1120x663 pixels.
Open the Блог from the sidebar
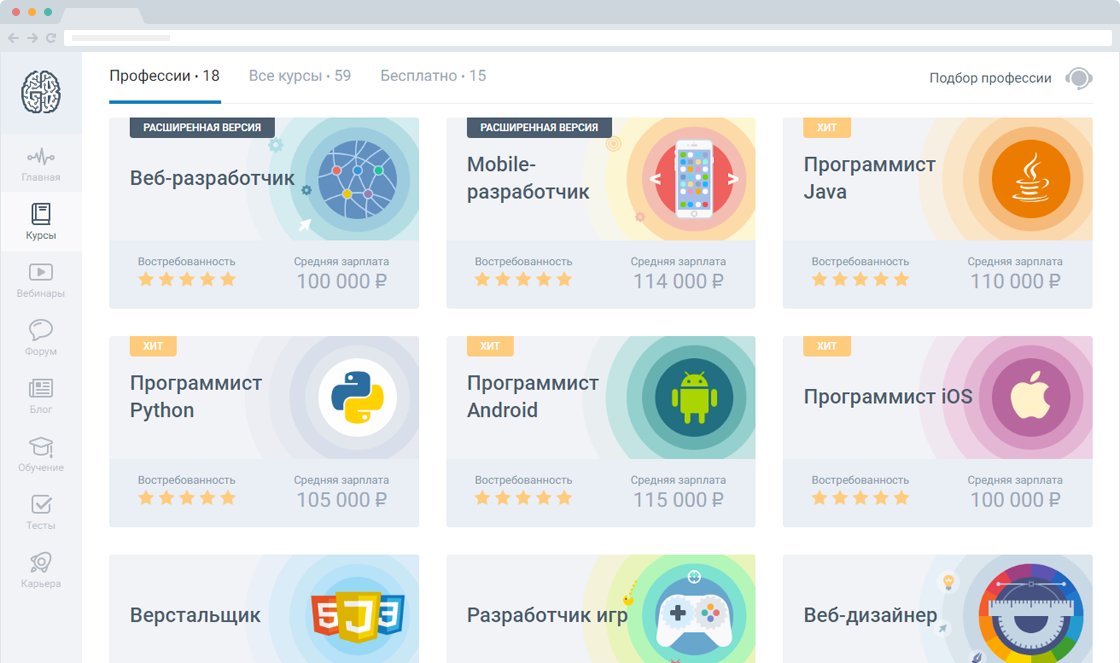(40, 393)
